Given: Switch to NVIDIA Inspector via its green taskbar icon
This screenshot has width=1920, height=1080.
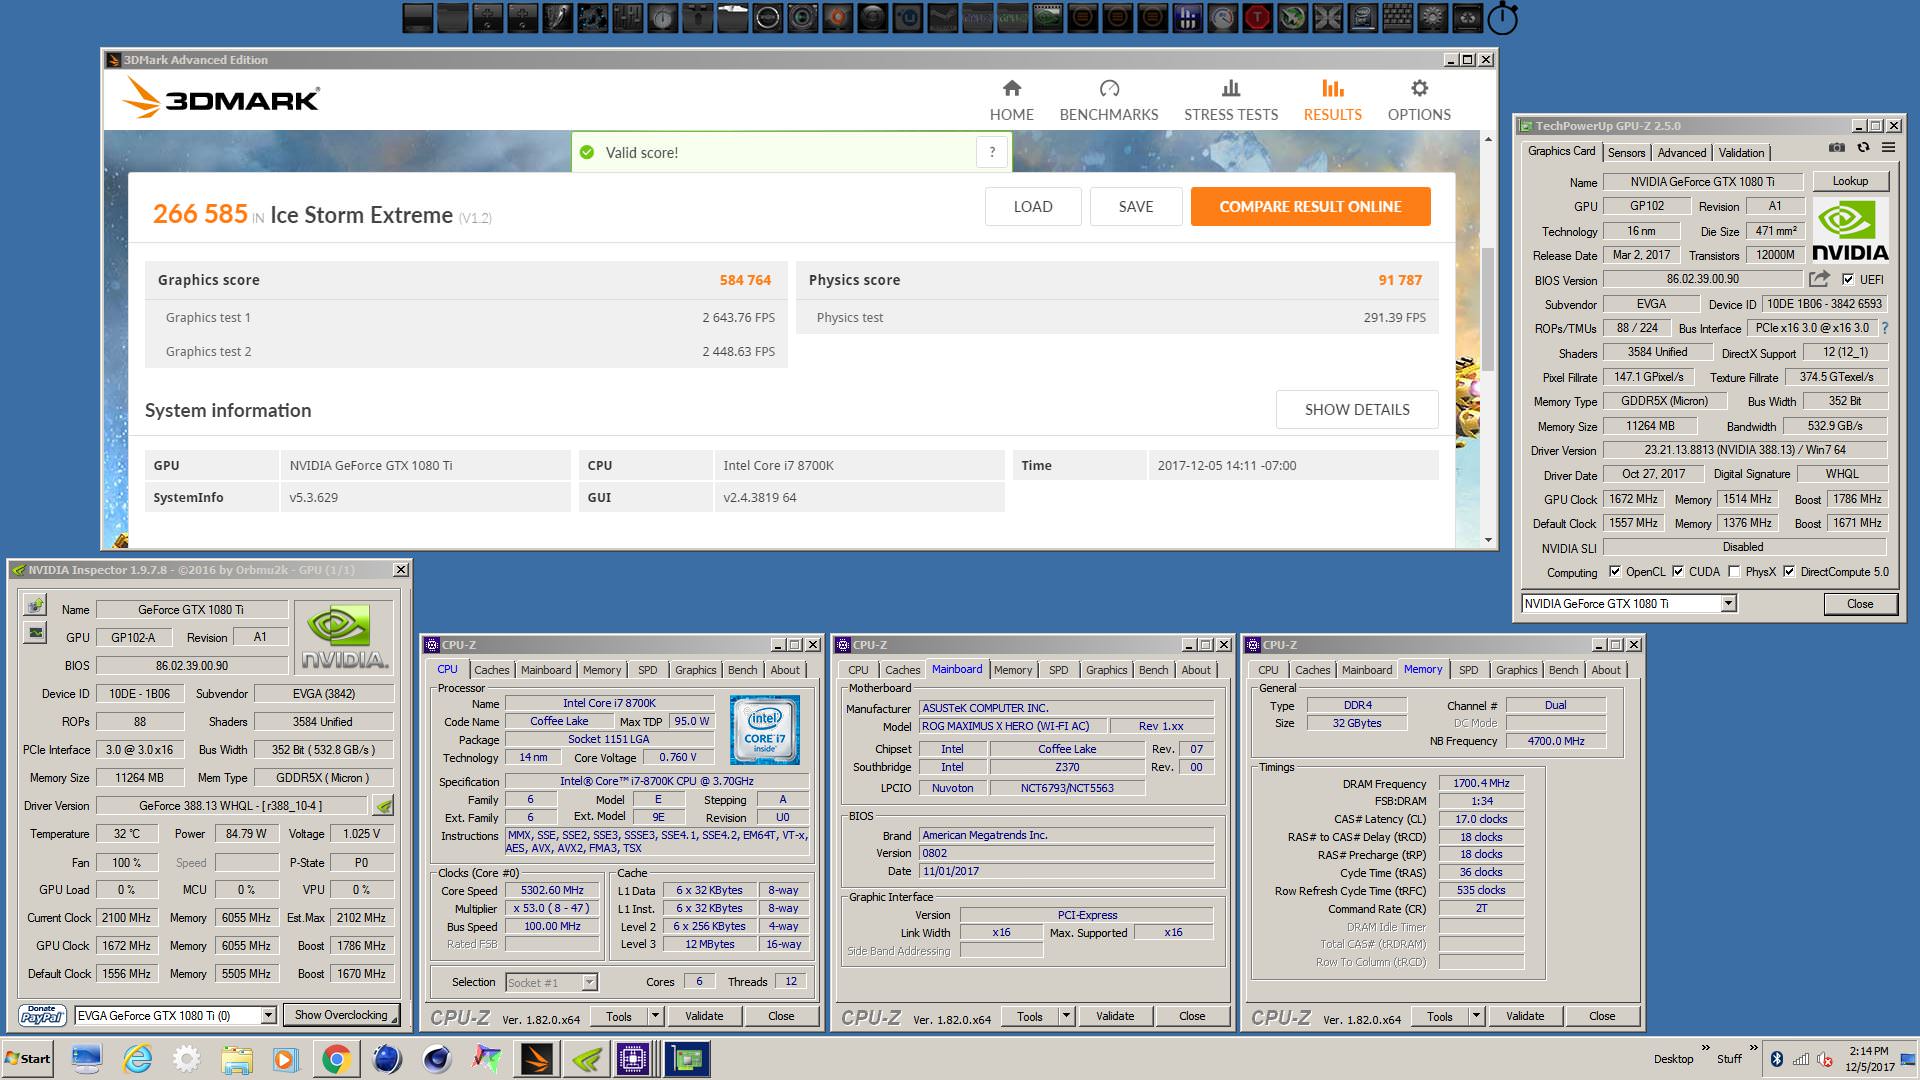Looking at the screenshot, I should point(587,1059).
